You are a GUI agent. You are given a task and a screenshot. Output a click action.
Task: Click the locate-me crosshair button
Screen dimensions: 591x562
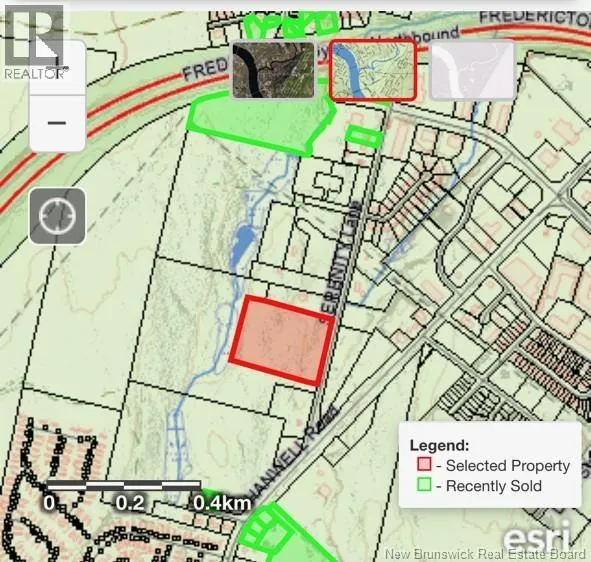(x=57, y=216)
